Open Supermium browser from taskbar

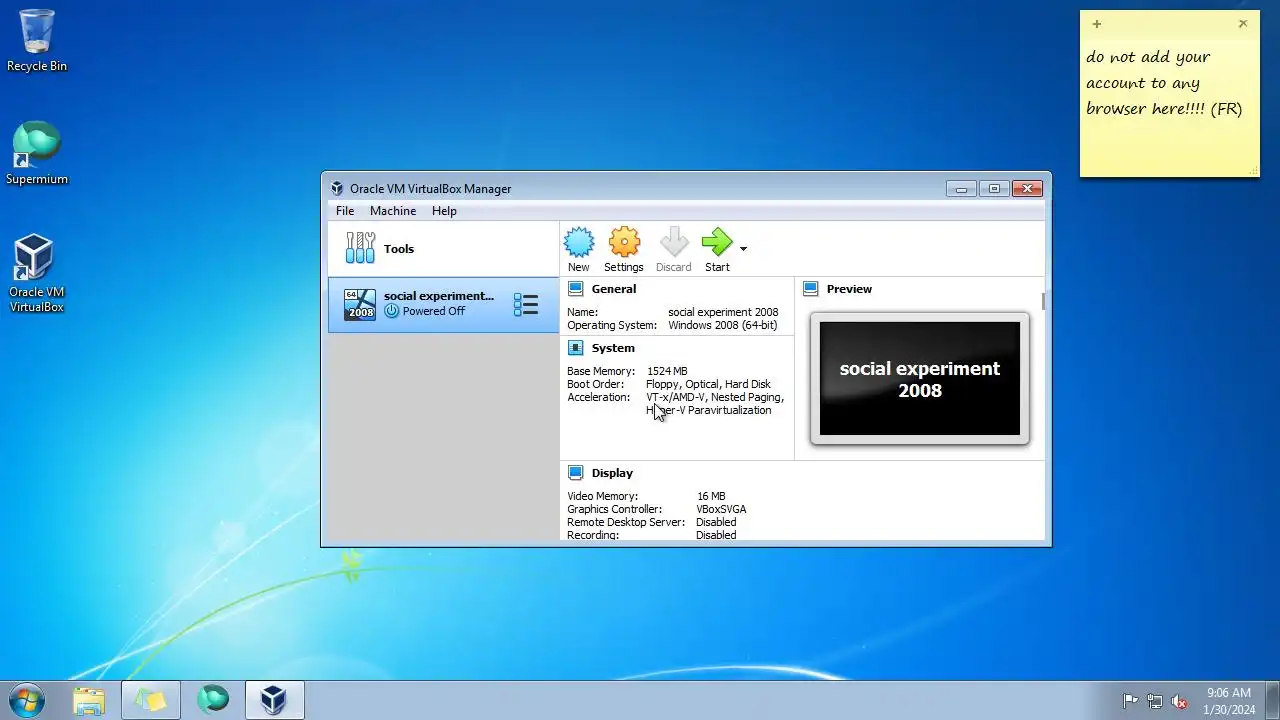point(213,700)
